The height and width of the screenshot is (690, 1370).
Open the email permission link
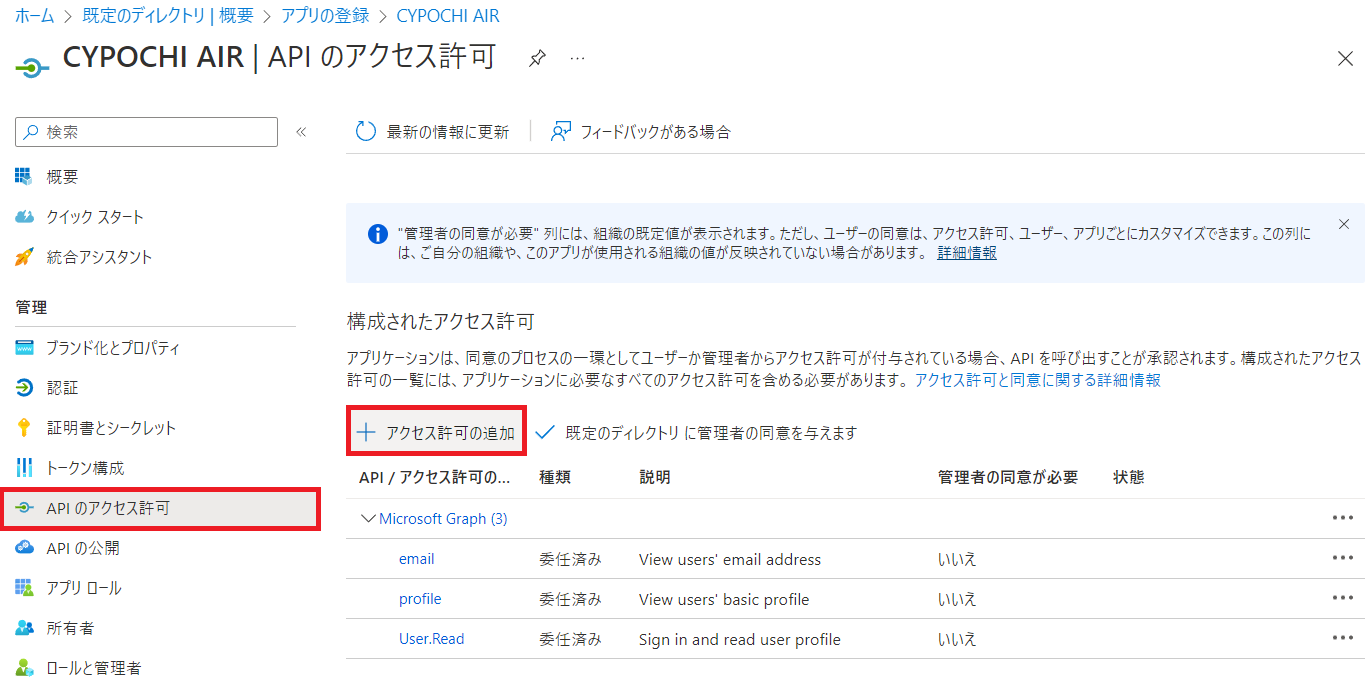click(417, 559)
